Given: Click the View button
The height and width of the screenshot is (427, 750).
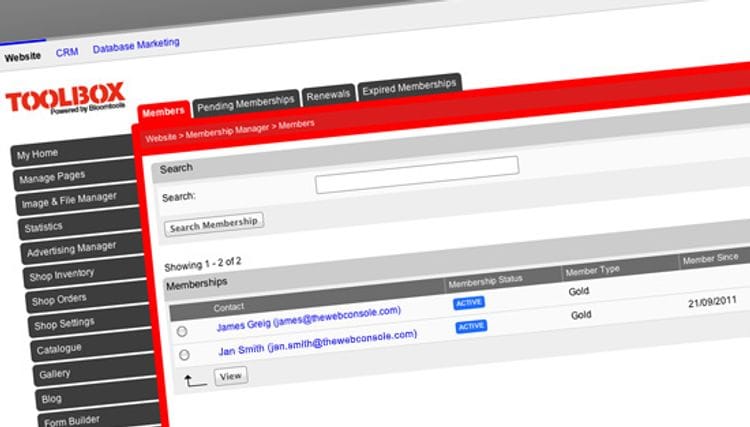Looking at the screenshot, I should (x=231, y=376).
